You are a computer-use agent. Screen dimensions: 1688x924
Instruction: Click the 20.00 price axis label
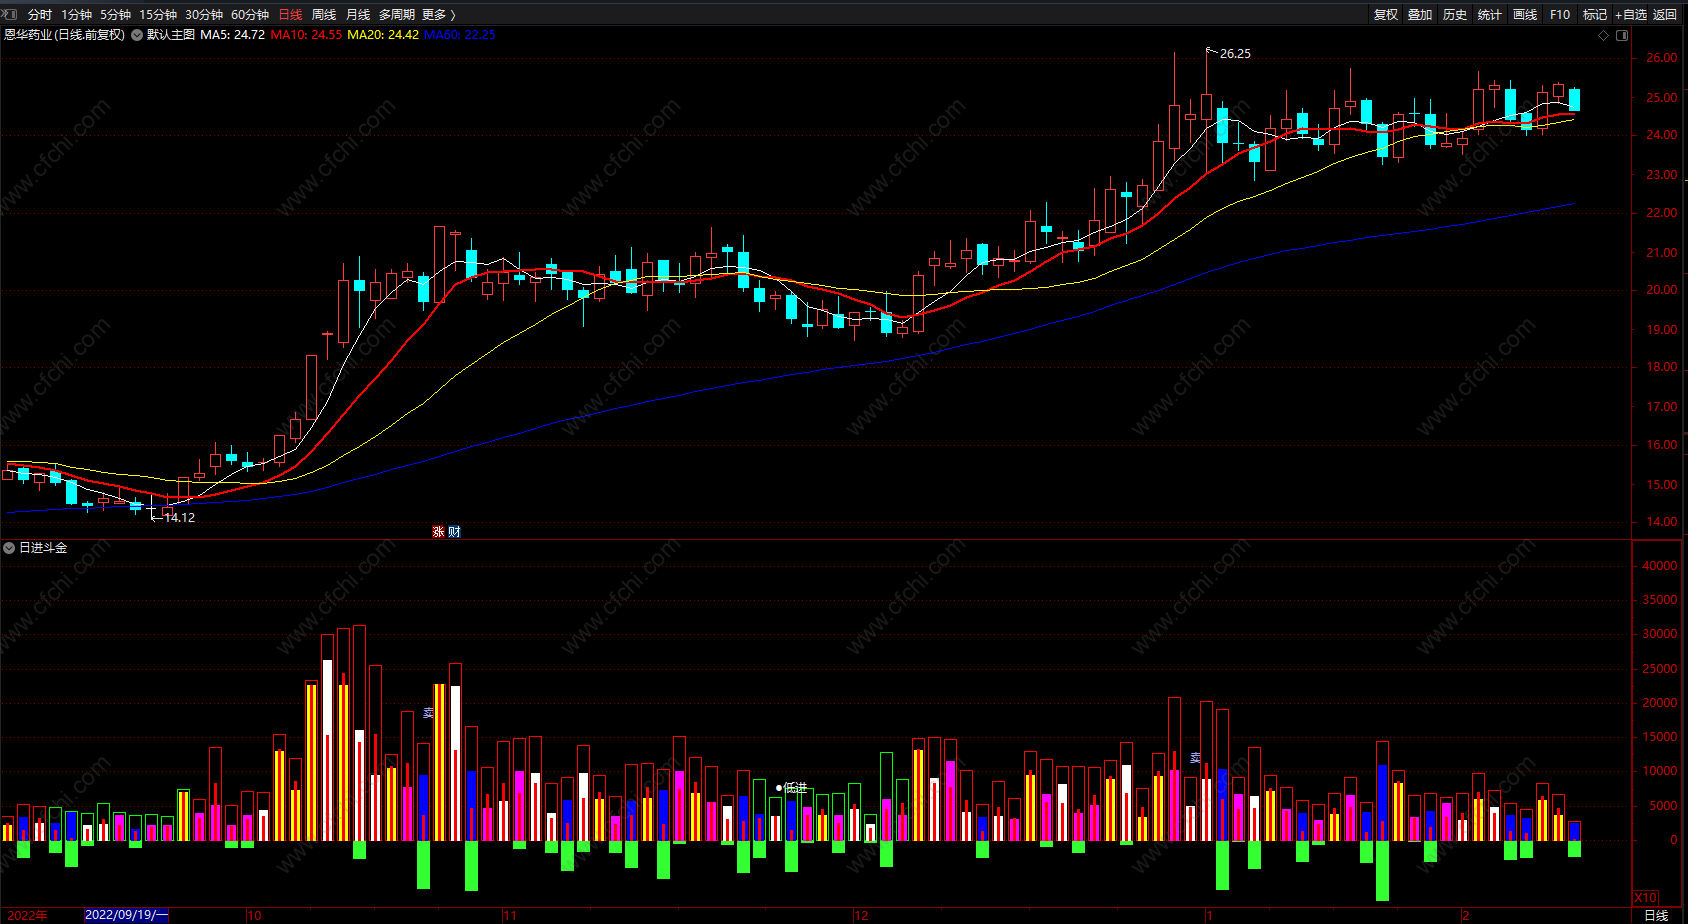[x=1662, y=290]
